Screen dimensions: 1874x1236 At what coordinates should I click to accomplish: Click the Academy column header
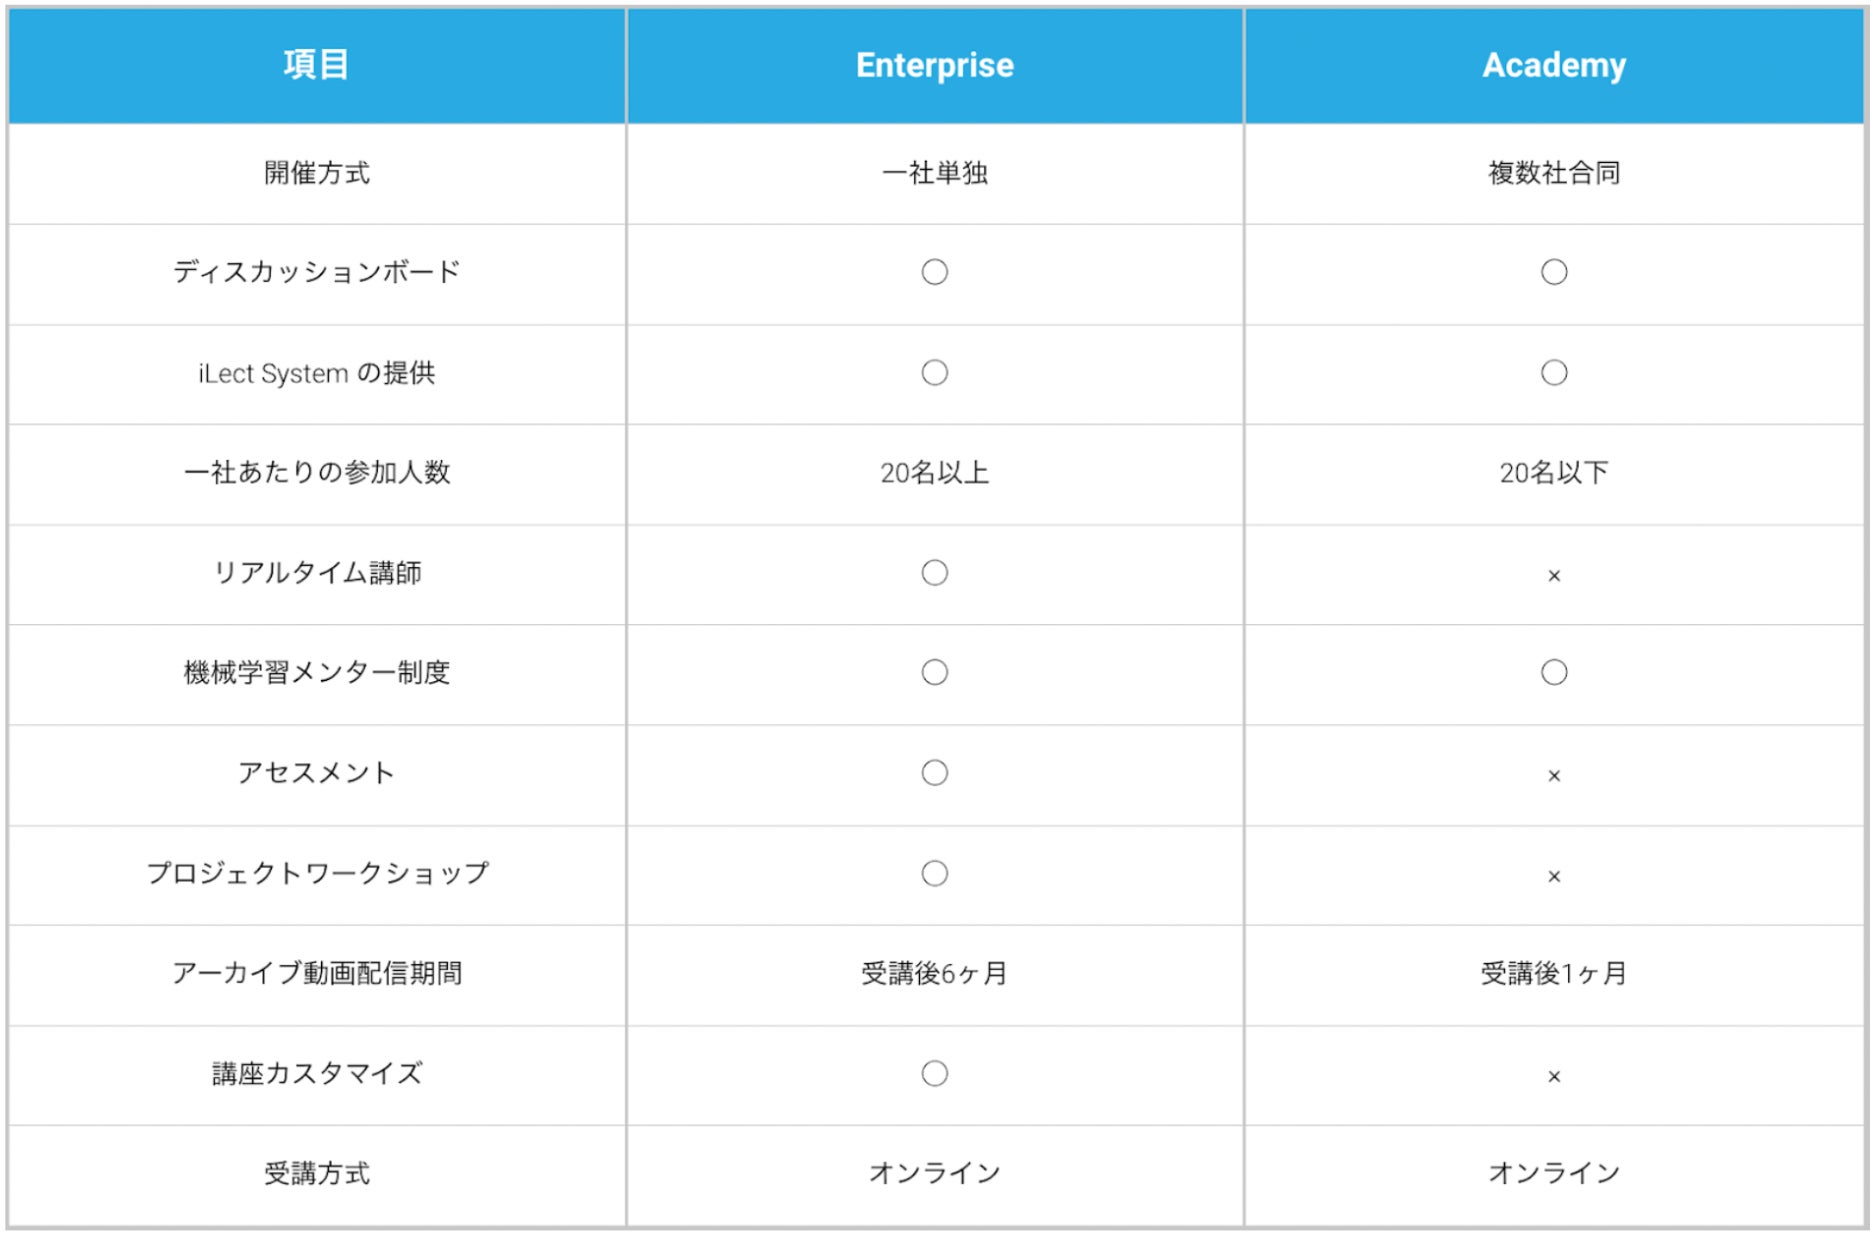click(x=1553, y=65)
